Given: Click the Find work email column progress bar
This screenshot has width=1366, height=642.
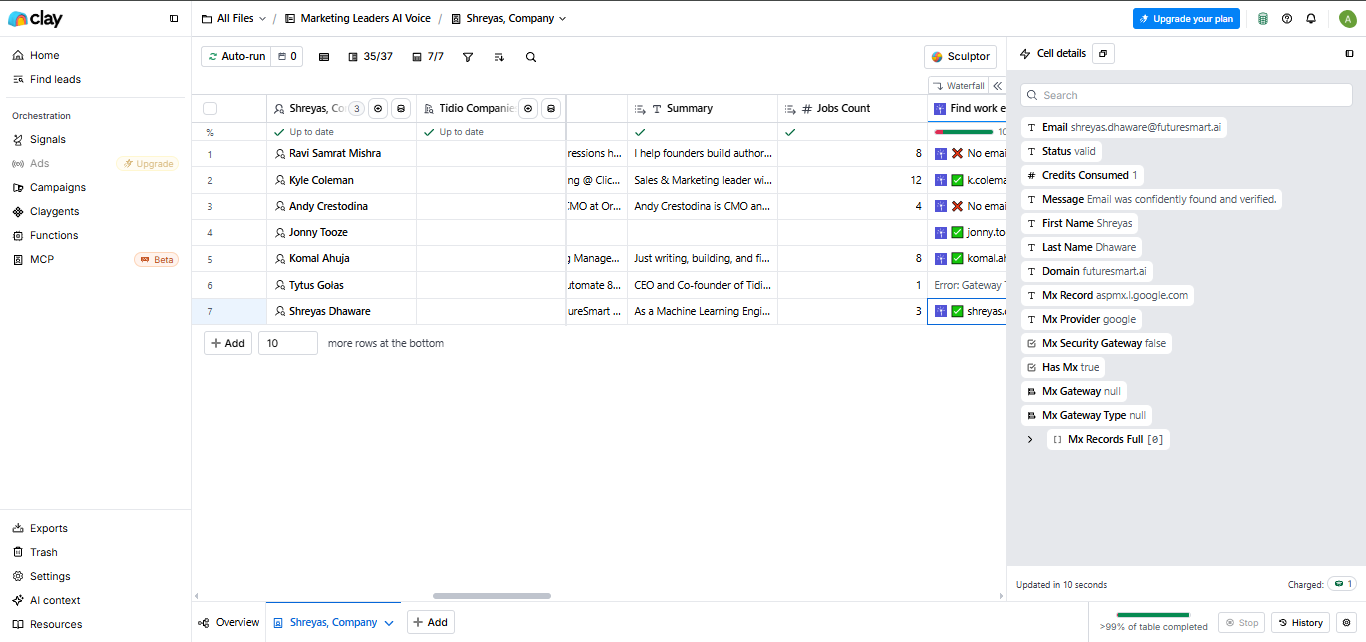Looking at the screenshot, I should tap(963, 132).
